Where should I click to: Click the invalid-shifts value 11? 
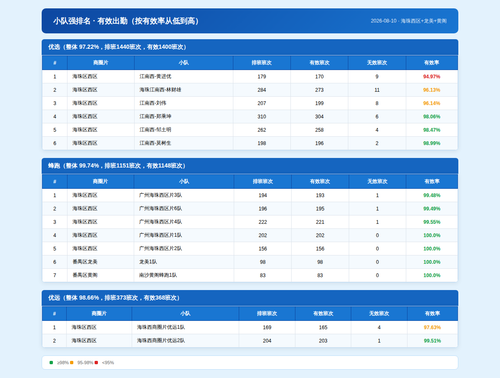(x=377, y=90)
